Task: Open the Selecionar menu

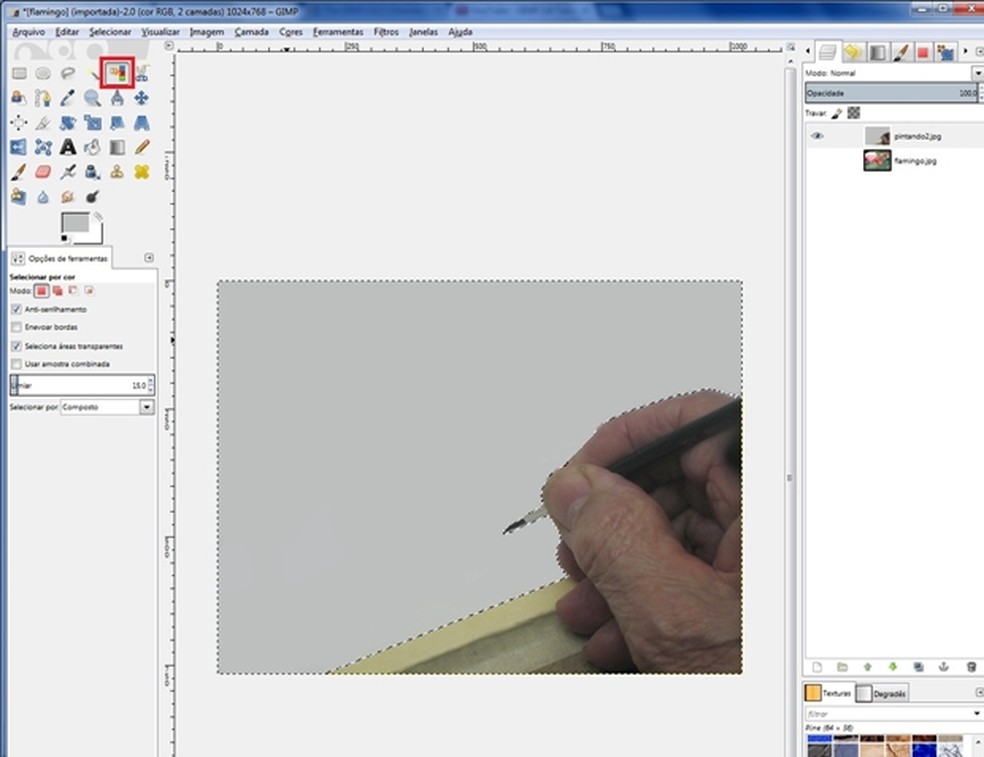Action: tap(110, 32)
